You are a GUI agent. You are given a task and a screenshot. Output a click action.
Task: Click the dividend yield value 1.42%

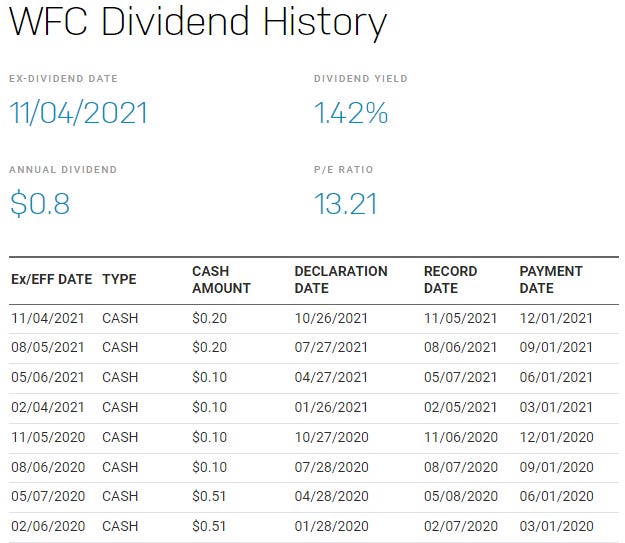351,113
